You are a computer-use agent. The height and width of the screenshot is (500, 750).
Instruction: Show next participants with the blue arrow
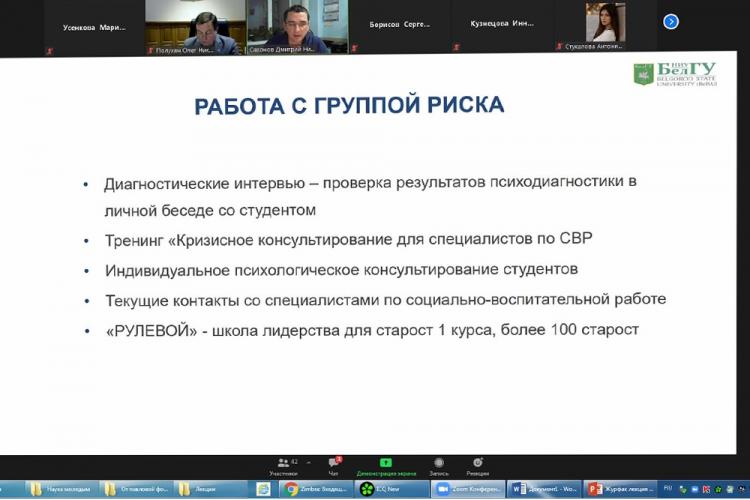671,22
